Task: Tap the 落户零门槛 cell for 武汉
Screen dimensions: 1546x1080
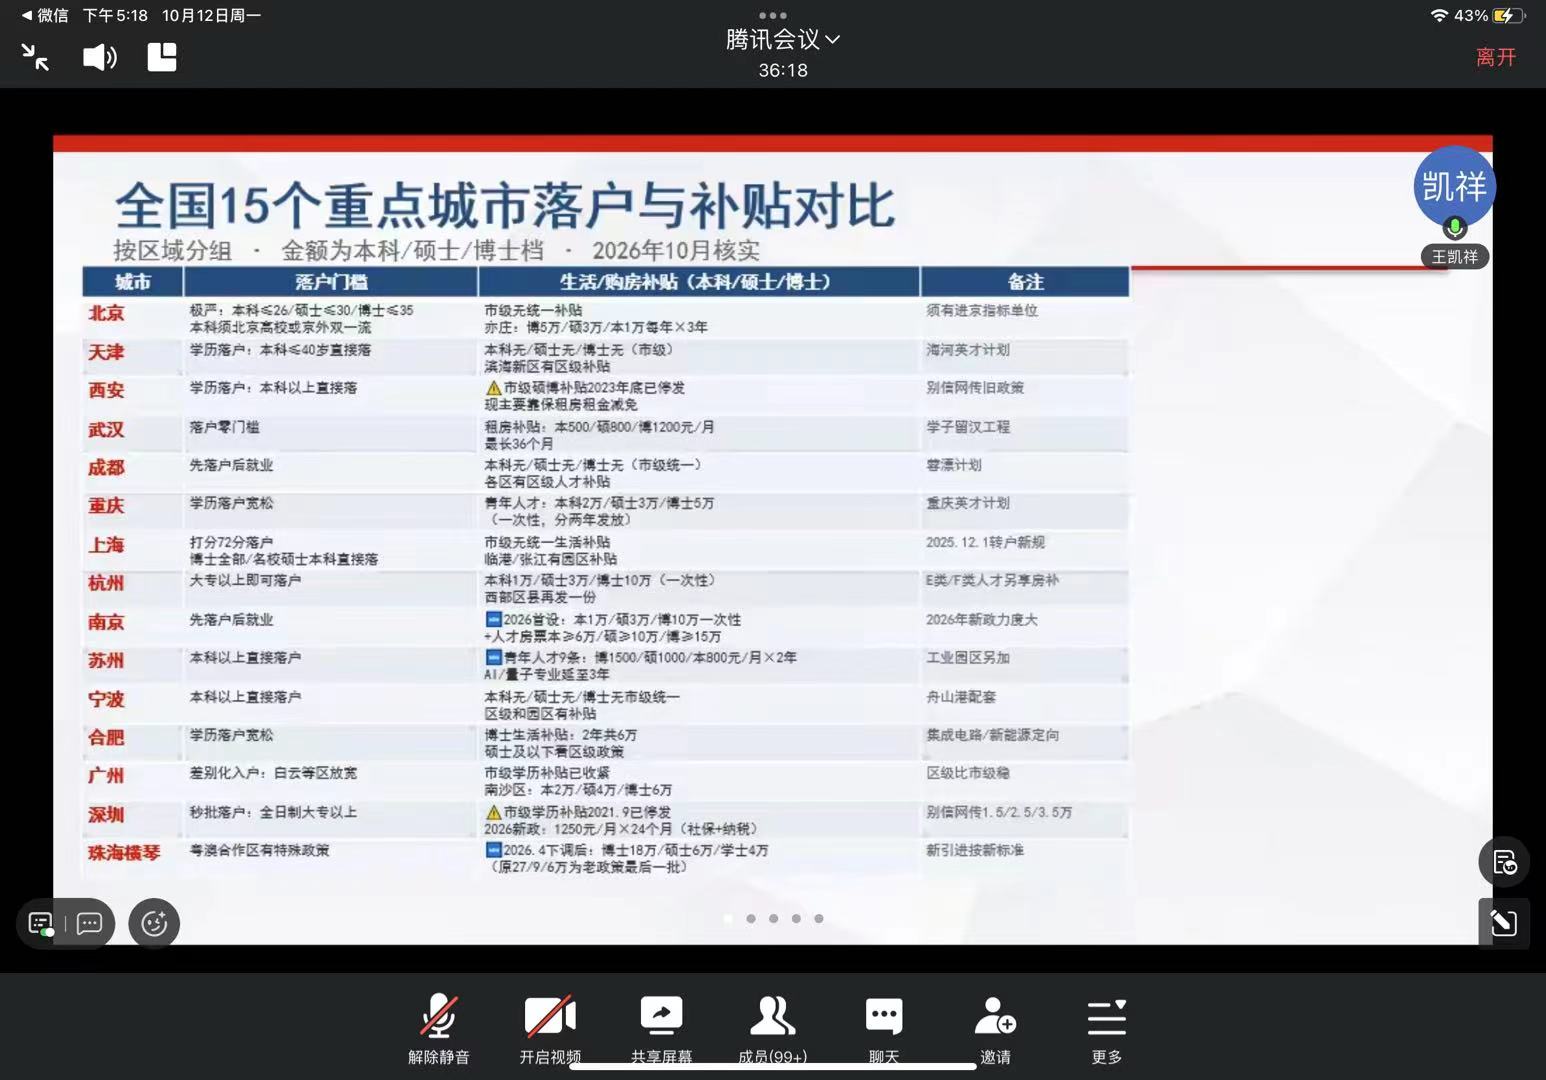Action: (x=224, y=427)
